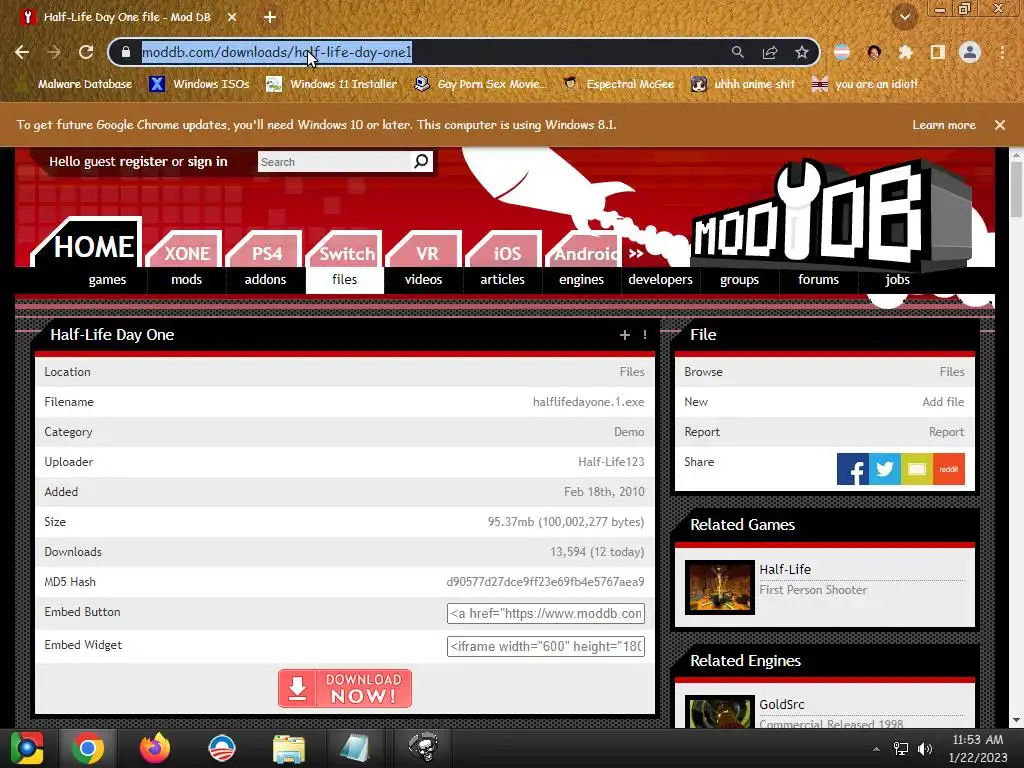Click the register link
Image resolution: width=1024 pixels, height=768 pixels.
click(143, 161)
